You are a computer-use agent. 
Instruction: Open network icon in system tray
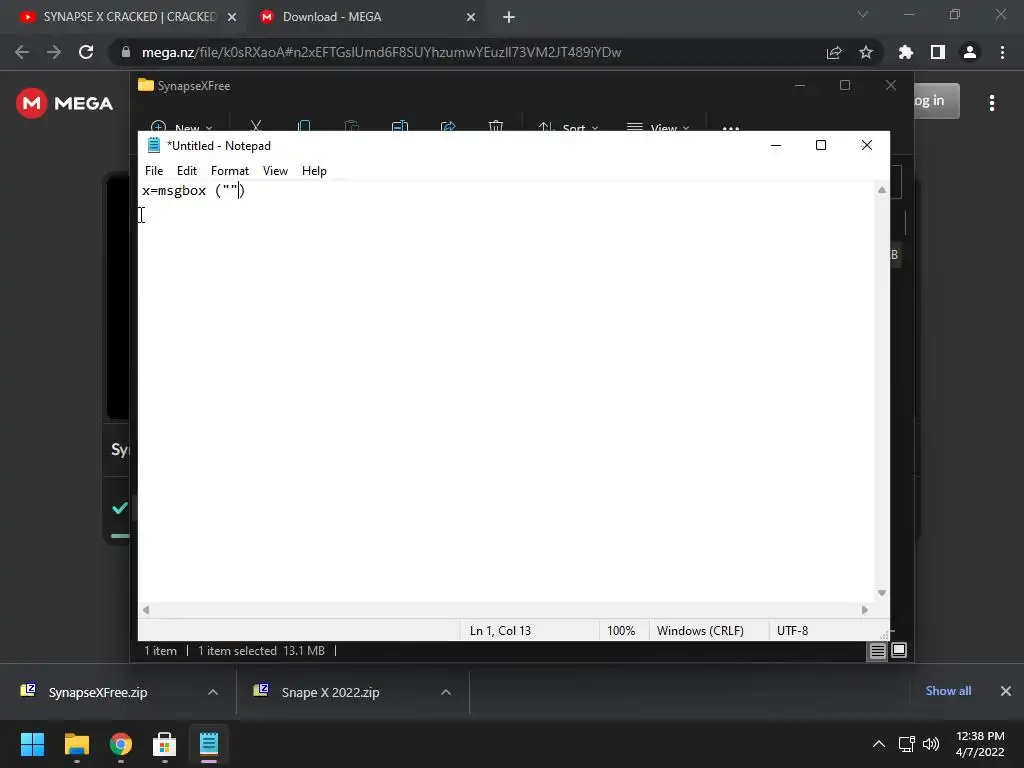tap(906, 744)
